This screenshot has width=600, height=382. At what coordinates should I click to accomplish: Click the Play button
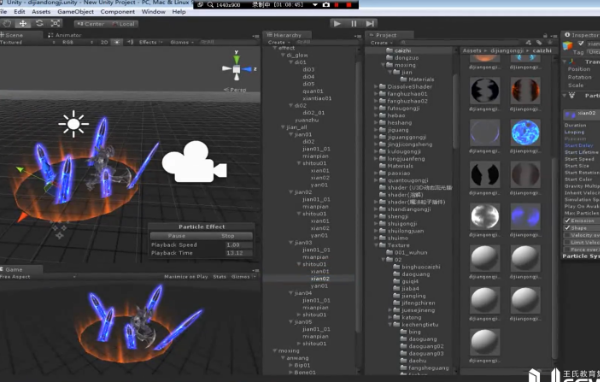tap(337, 24)
